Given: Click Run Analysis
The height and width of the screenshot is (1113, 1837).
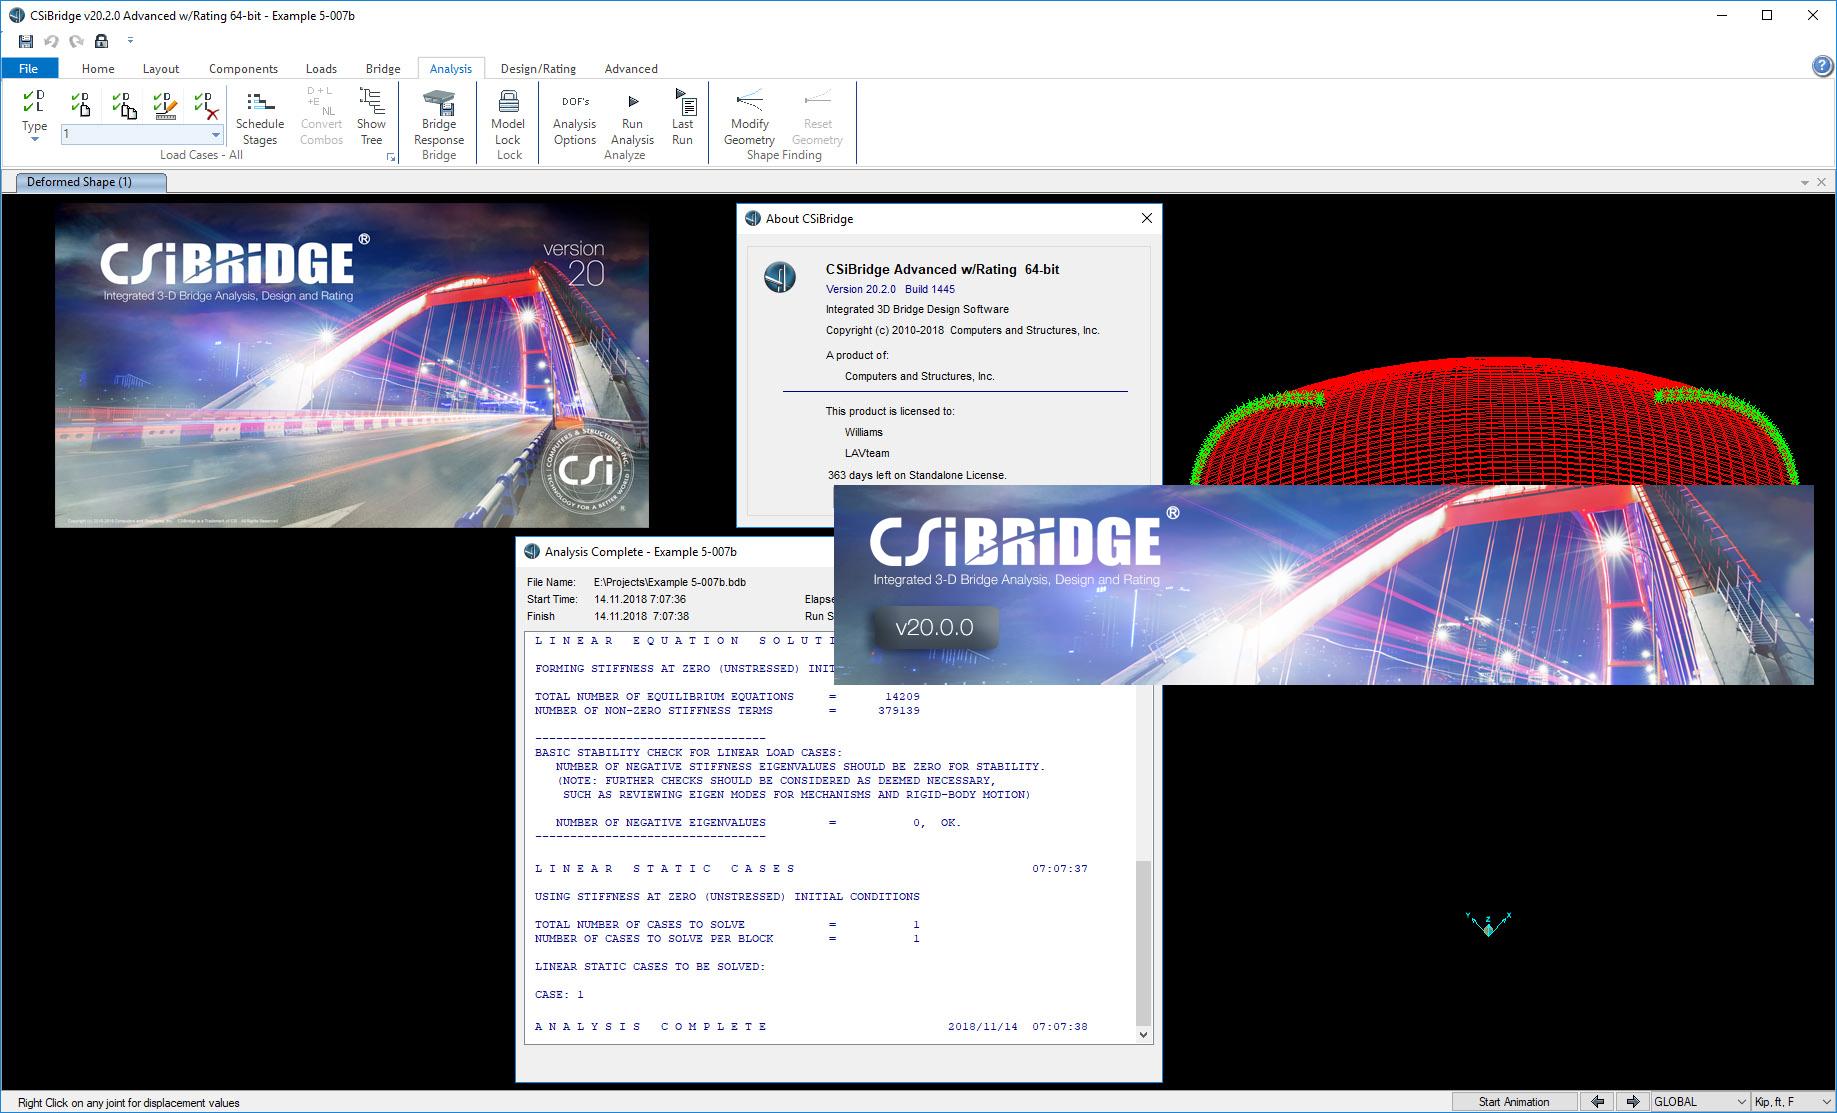Looking at the screenshot, I should click(x=632, y=117).
